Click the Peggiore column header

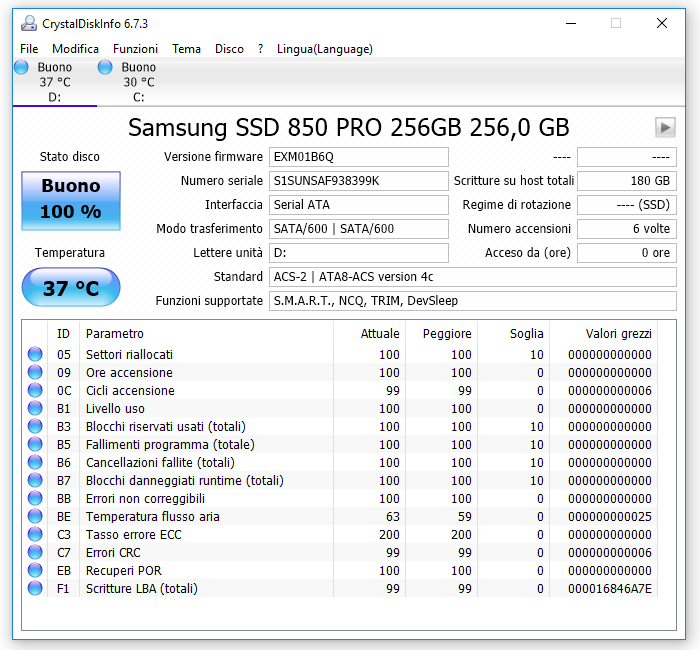pos(440,333)
